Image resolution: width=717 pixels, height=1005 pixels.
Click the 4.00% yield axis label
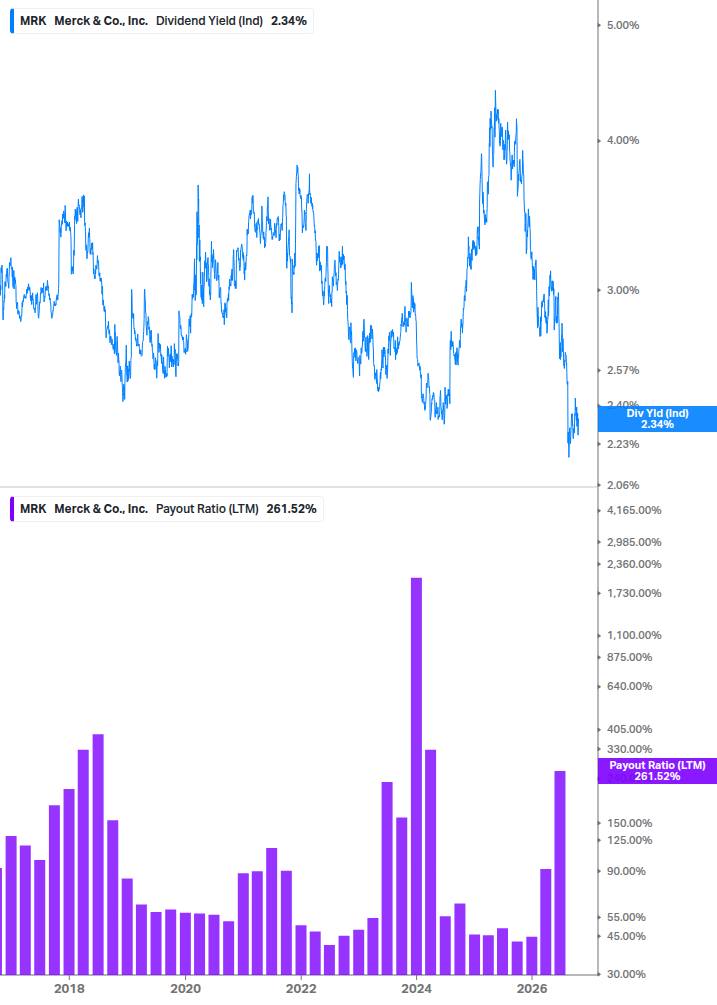(x=623, y=140)
